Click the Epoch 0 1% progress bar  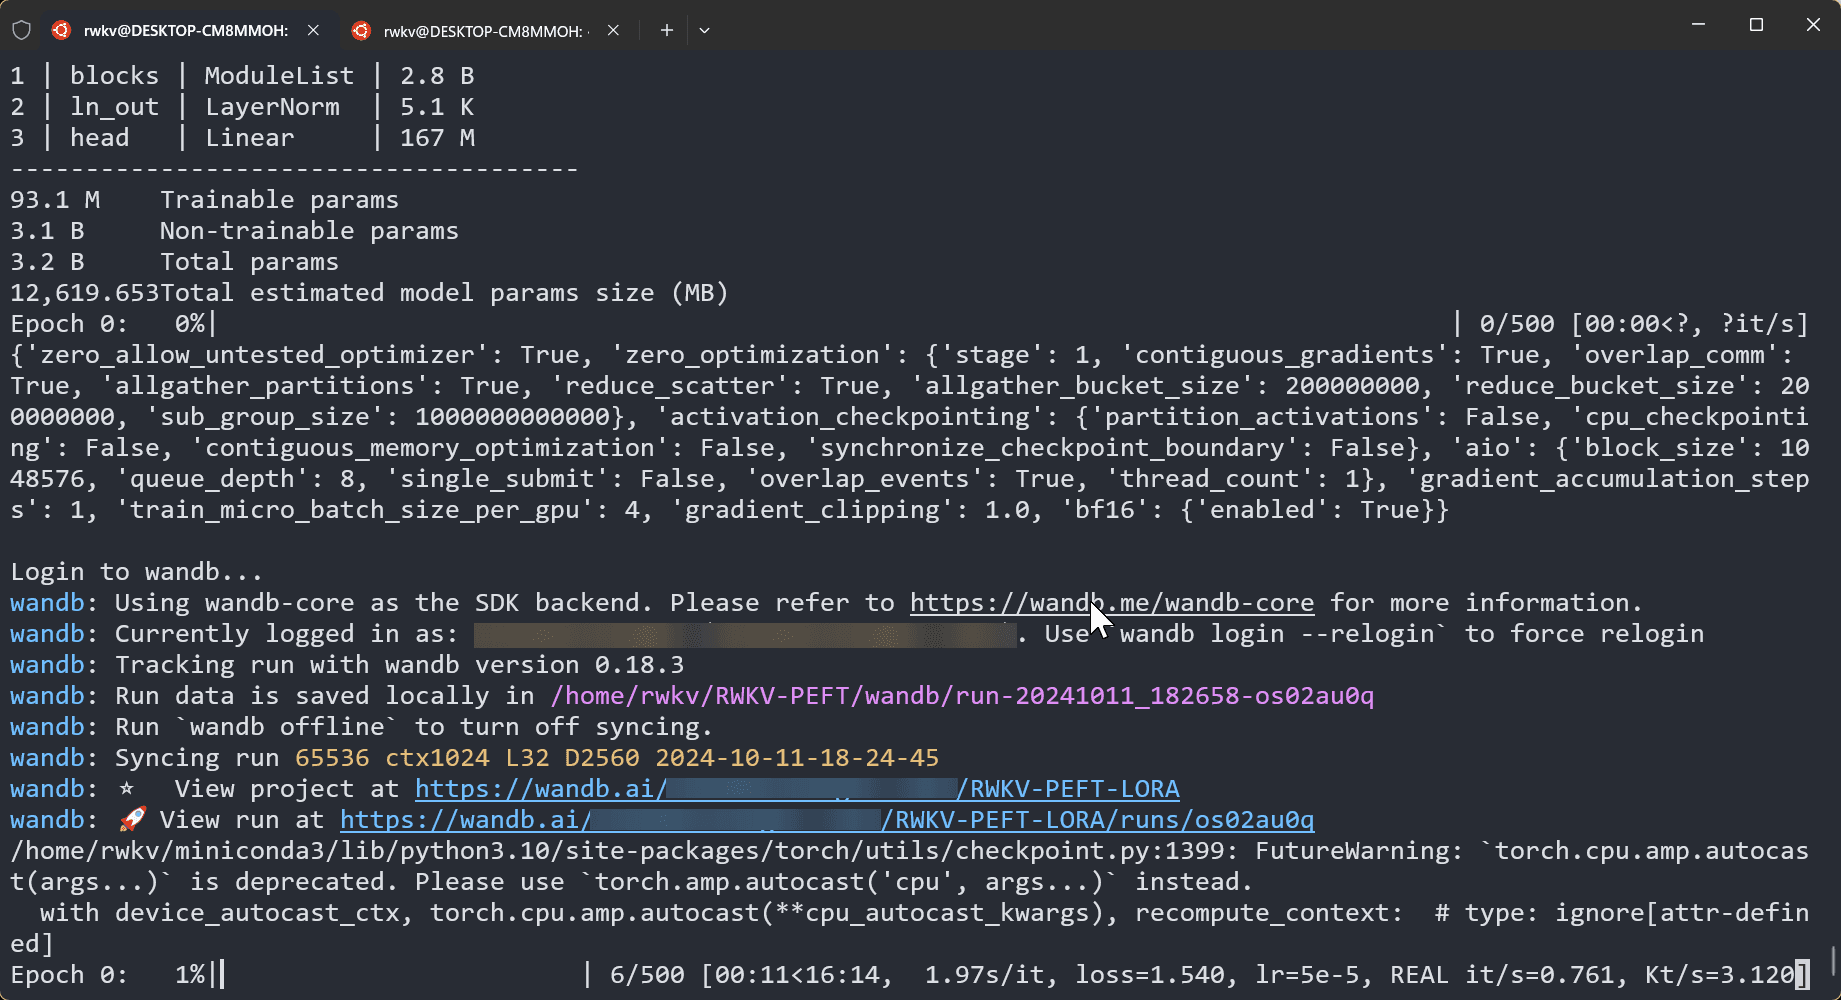coord(400,975)
